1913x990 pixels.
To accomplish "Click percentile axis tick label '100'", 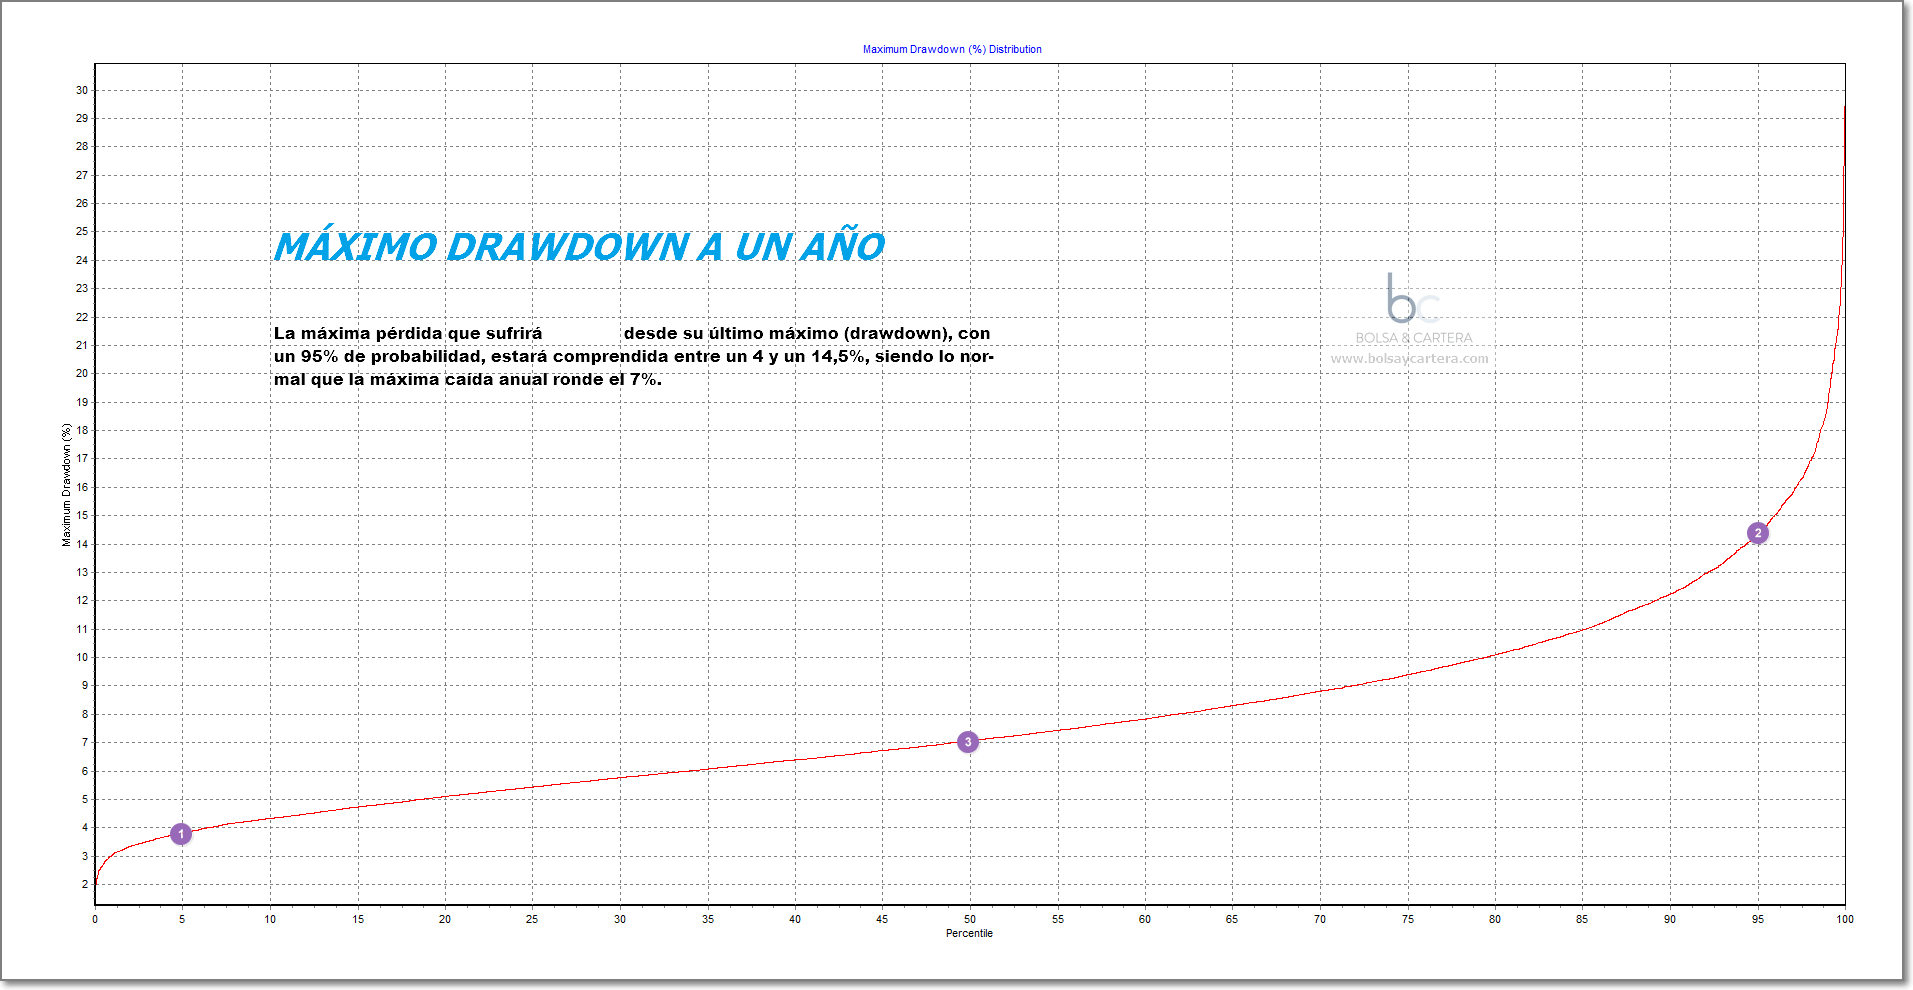I will 1845,919.
